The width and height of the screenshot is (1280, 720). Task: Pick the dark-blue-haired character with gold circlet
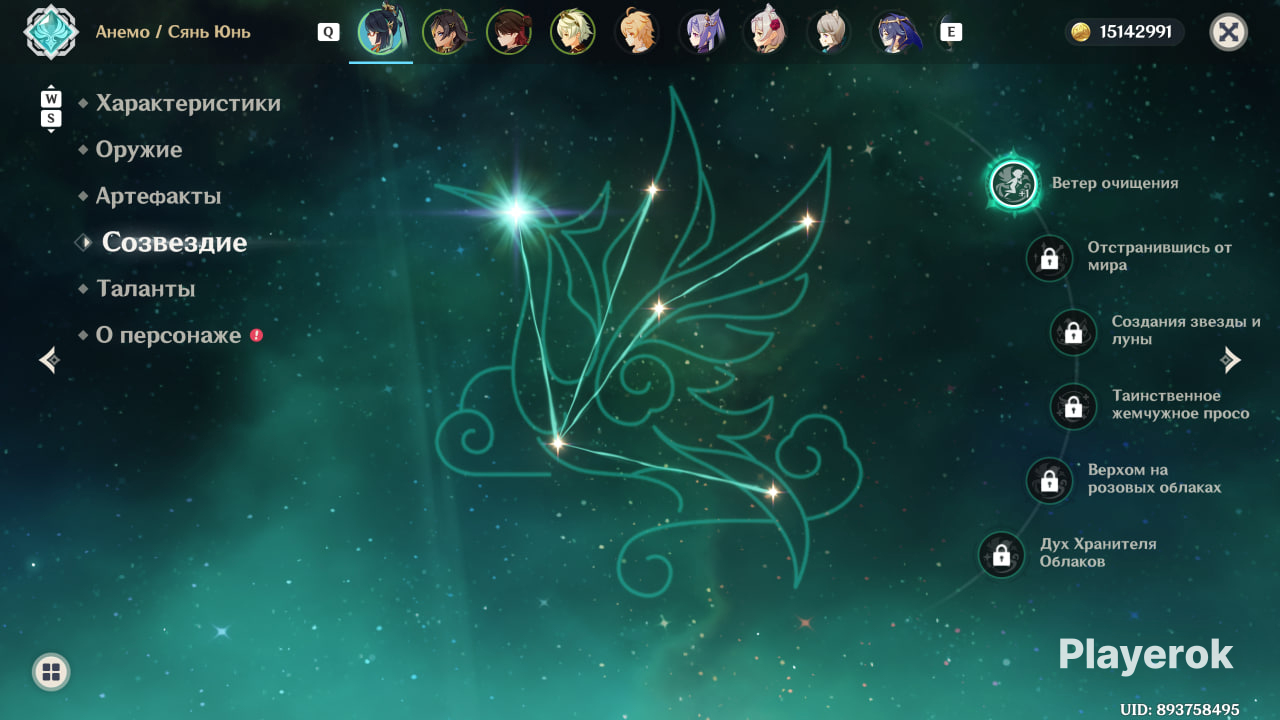click(x=897, y=32)
